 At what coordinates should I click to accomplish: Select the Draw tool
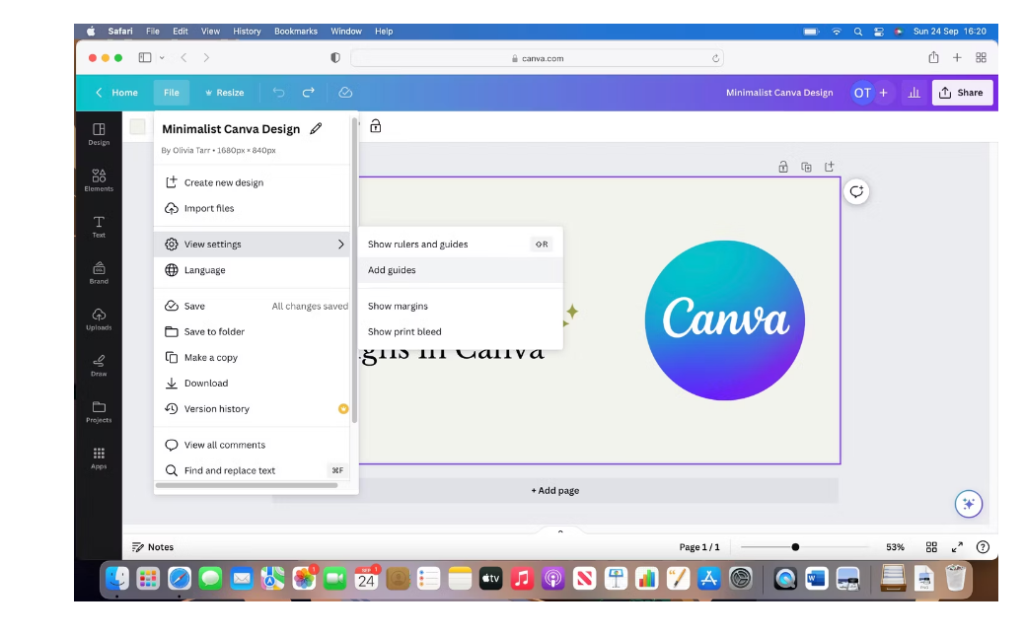point(99,366)
